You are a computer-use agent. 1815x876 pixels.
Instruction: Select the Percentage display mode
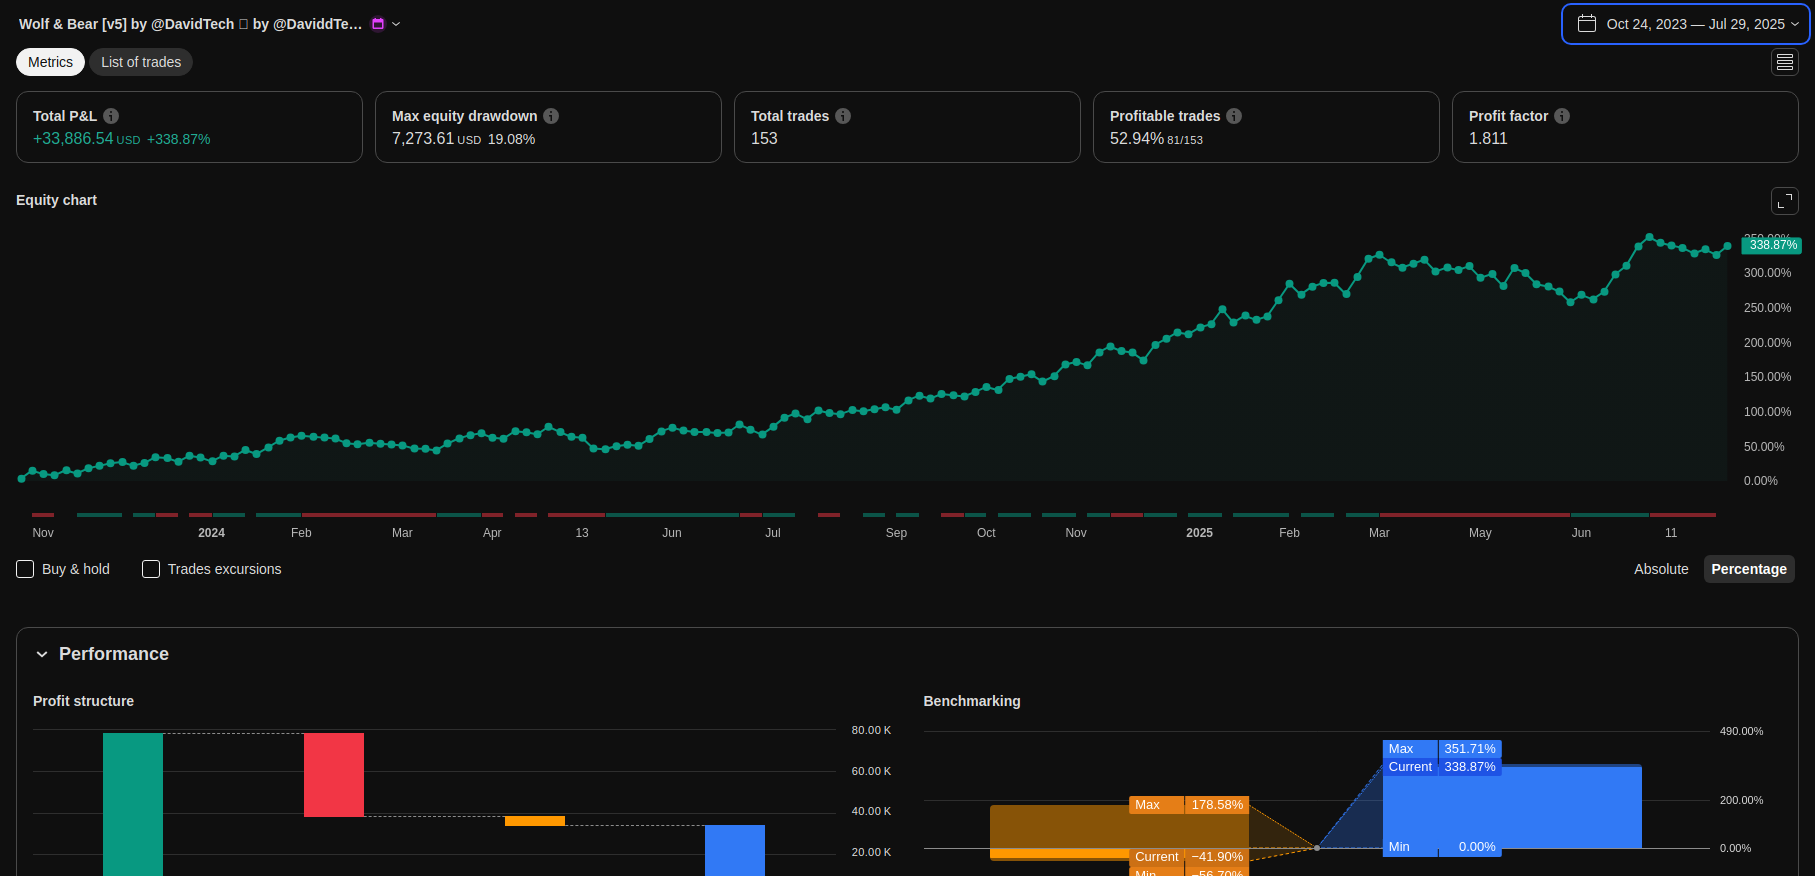tap(1748, 569)
